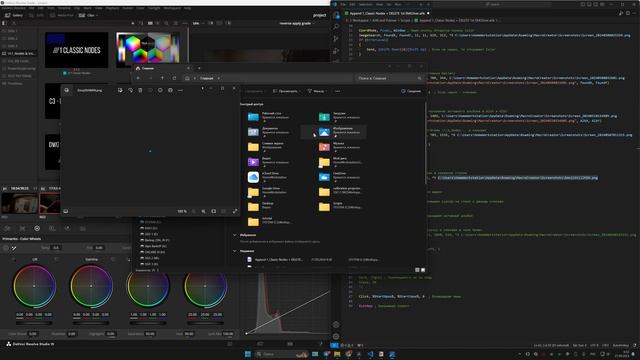
Task: Click the Back arrow in File Explorer
Action: [138, 78]
